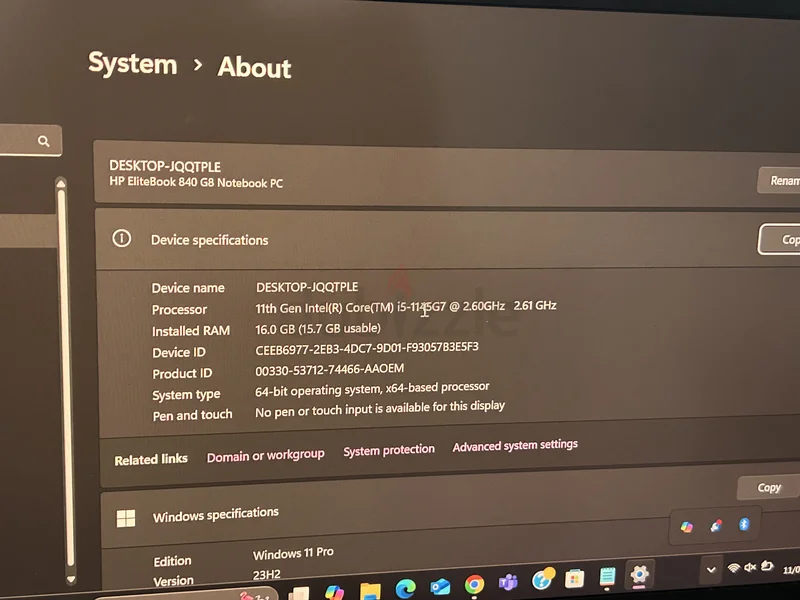Click the Wi-Fi network icon in system tray
The height and width of the screenshot is (600, 800).
tap(734, 568)
